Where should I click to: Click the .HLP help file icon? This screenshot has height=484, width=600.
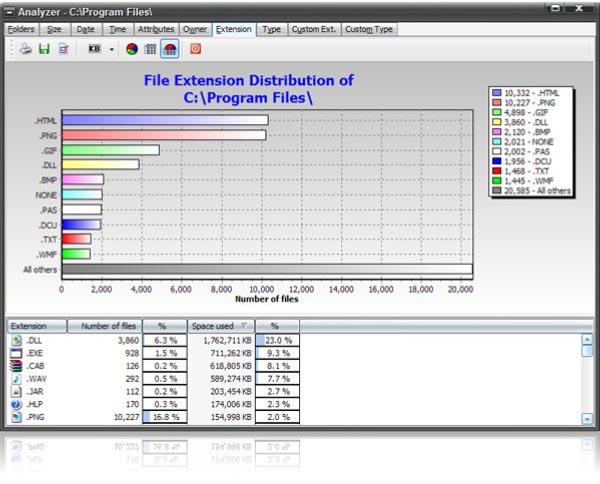(16, 403)
